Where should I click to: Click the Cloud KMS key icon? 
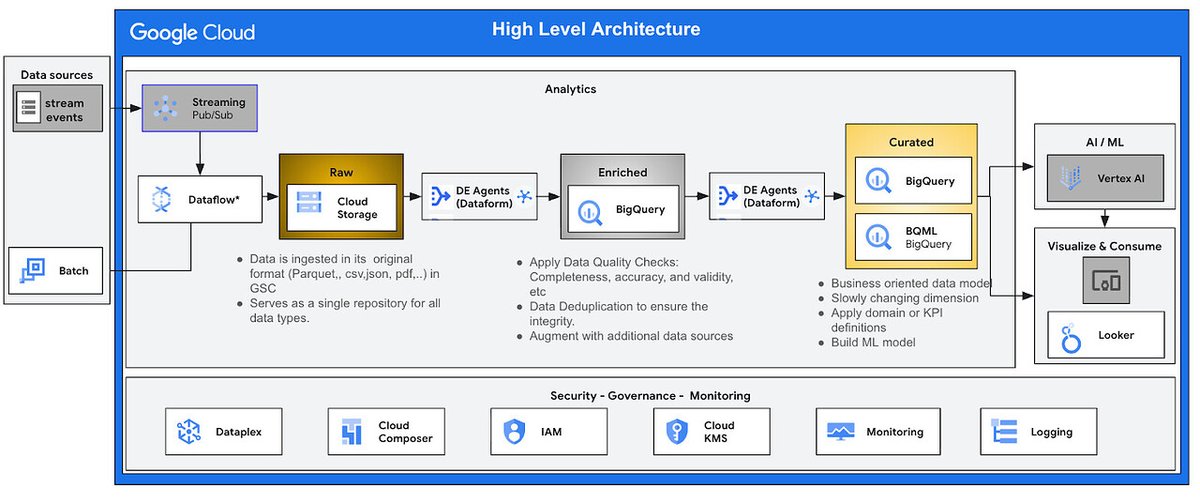point(676,432)
